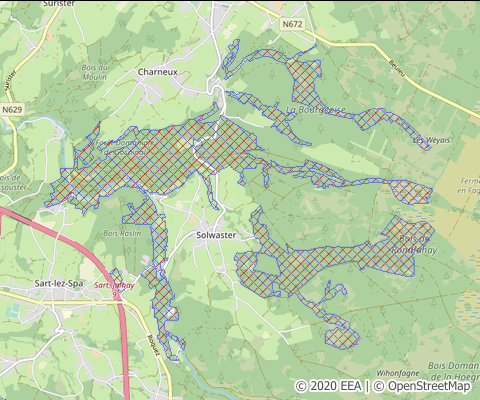Select the Les Weyais place label
Screen dimensions: 480x400
click(x=431, y=140)
